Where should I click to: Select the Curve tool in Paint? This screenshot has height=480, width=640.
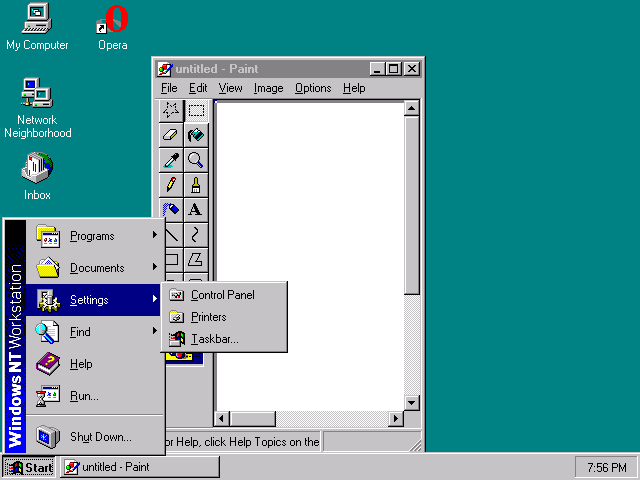click(x=196, y=235)
